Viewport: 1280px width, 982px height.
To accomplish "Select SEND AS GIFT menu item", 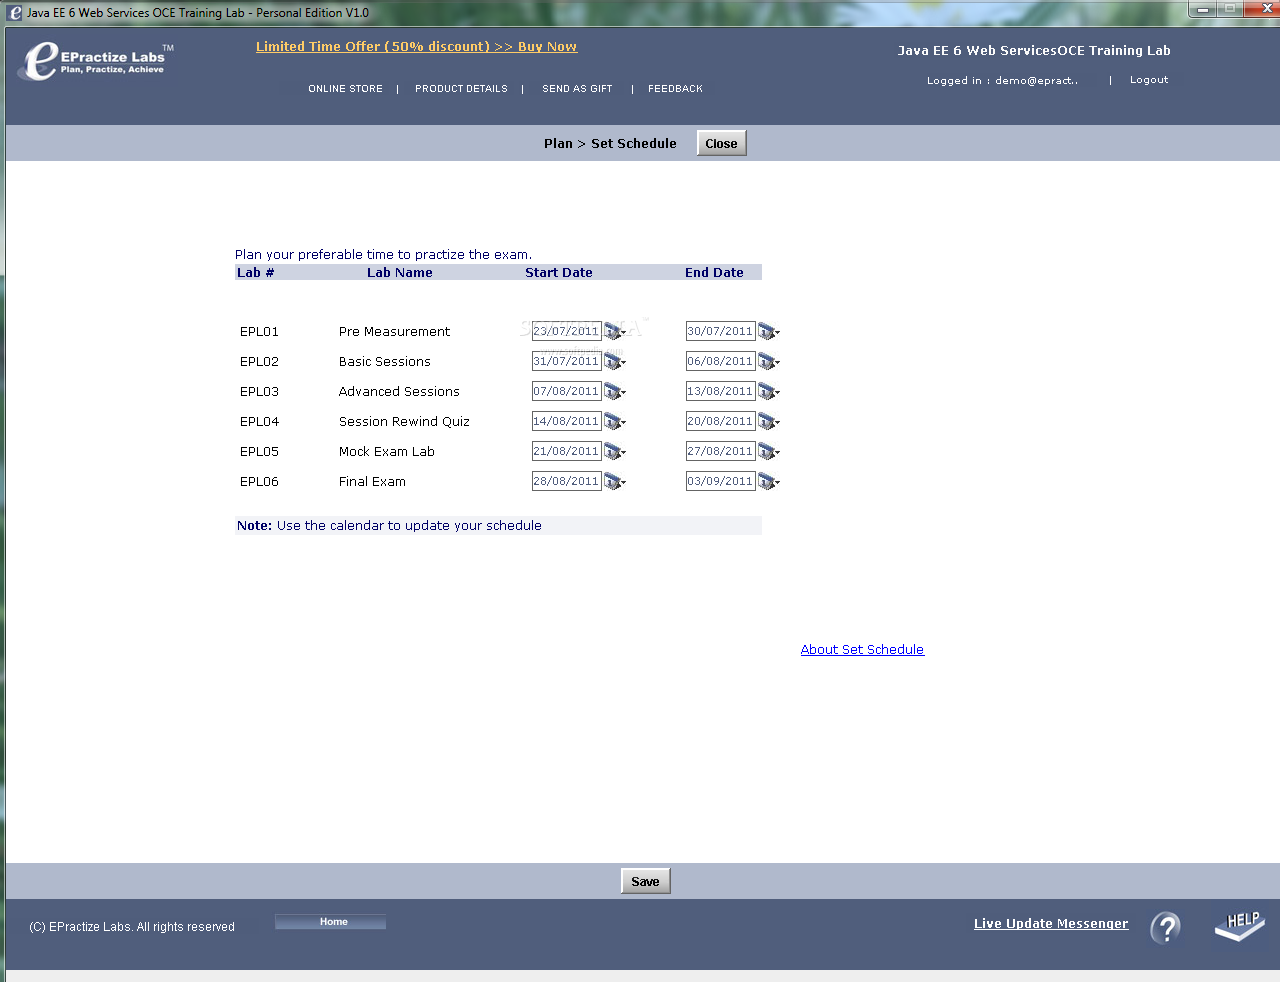I will (x=577, y=89).
